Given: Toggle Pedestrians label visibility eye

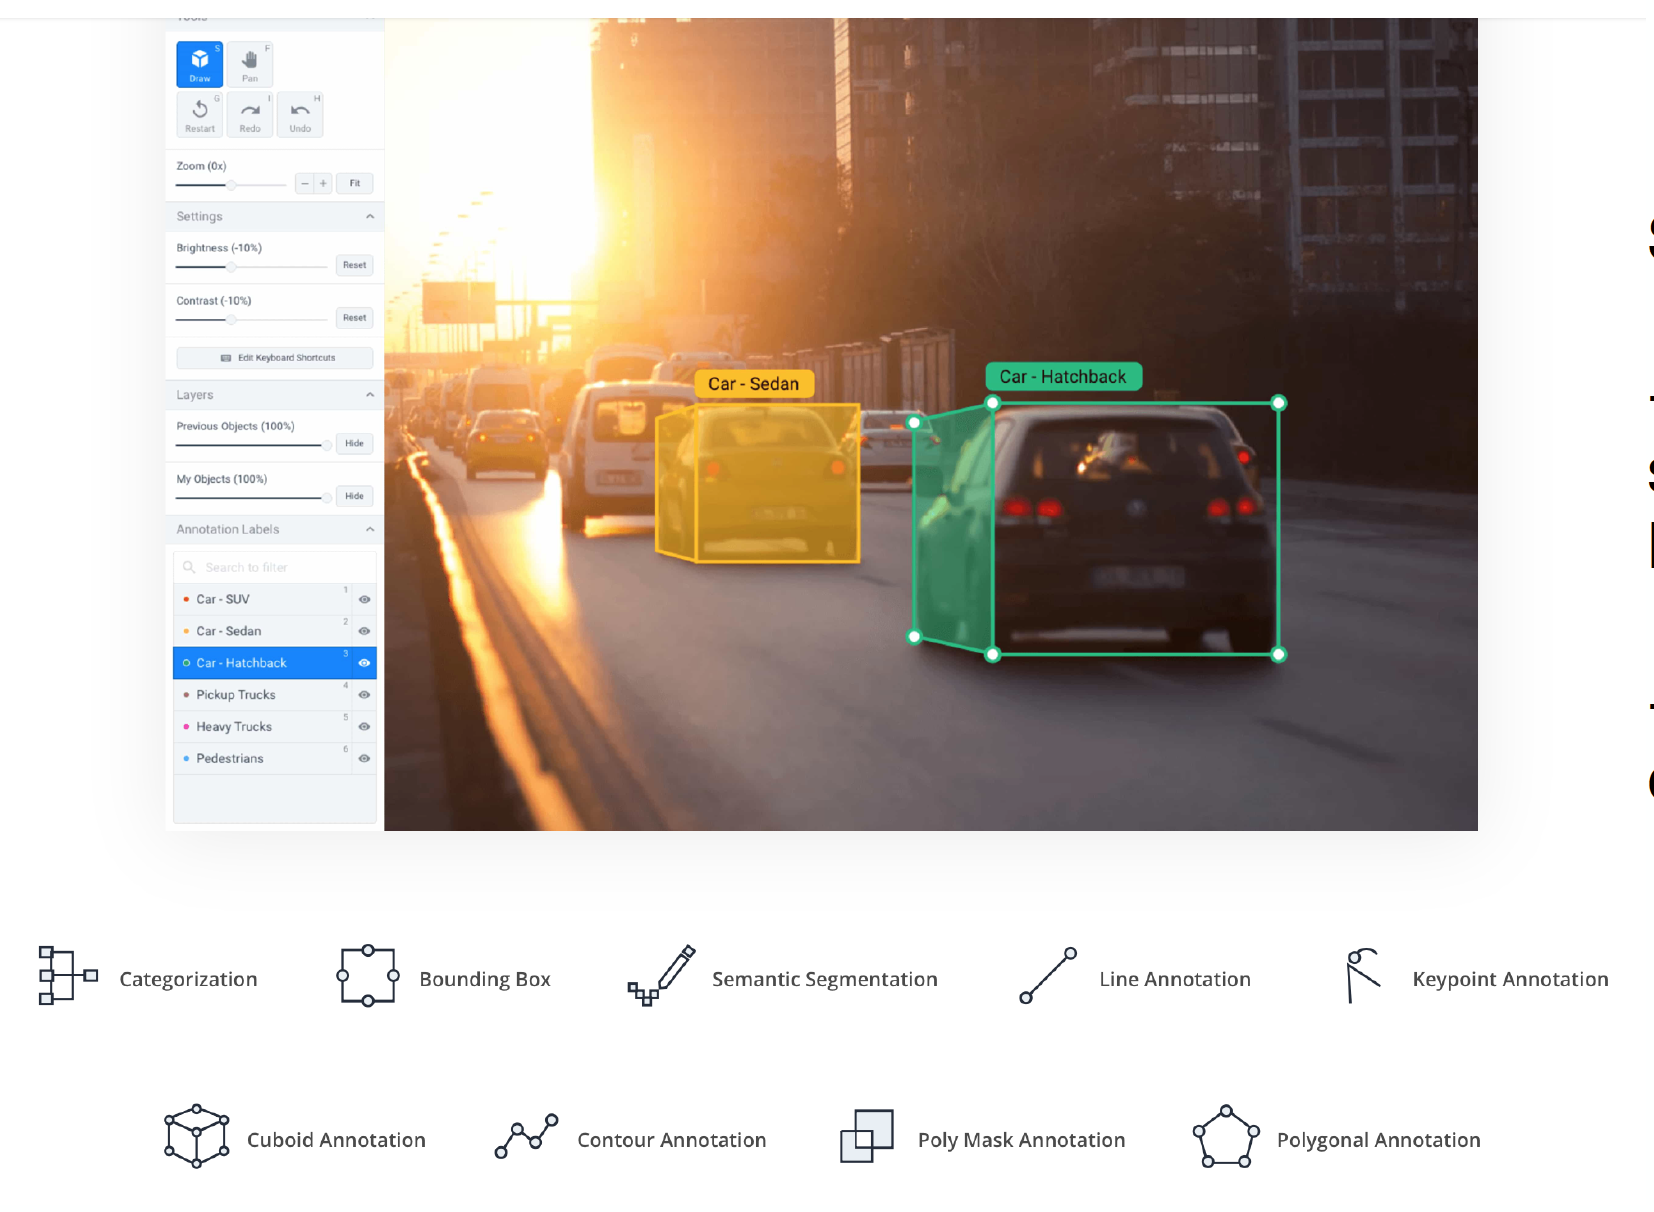Looking at the screenshot, I should point(364,759).
